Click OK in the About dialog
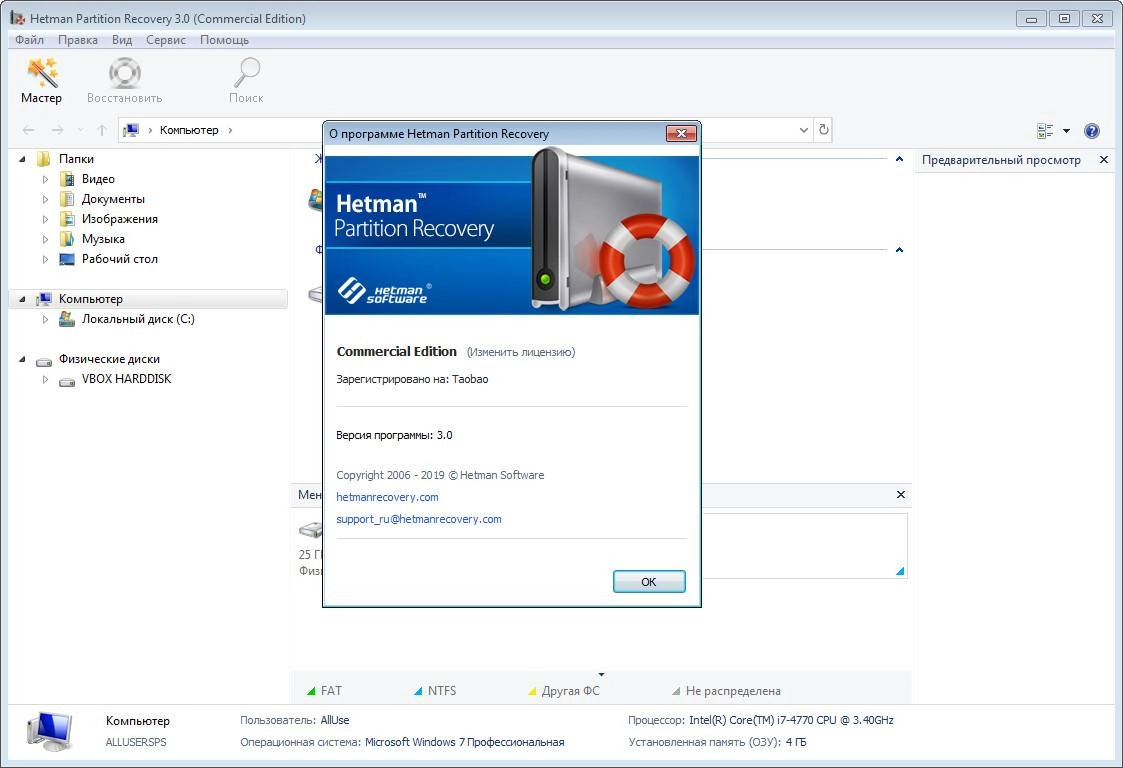 [x=649, y=582]
